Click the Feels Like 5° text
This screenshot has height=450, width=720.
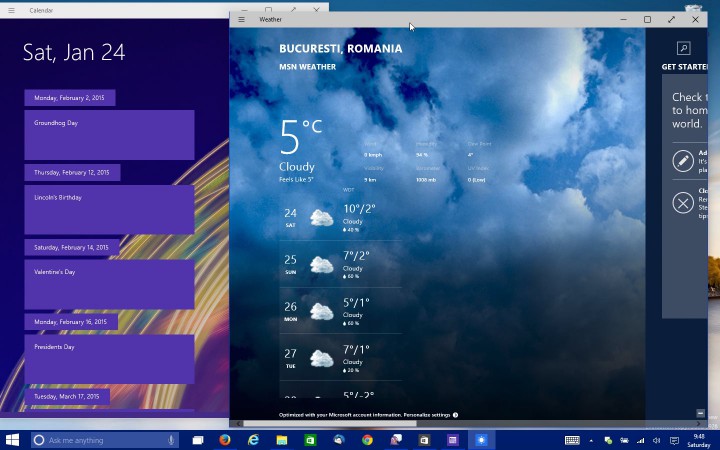[296, 180]
